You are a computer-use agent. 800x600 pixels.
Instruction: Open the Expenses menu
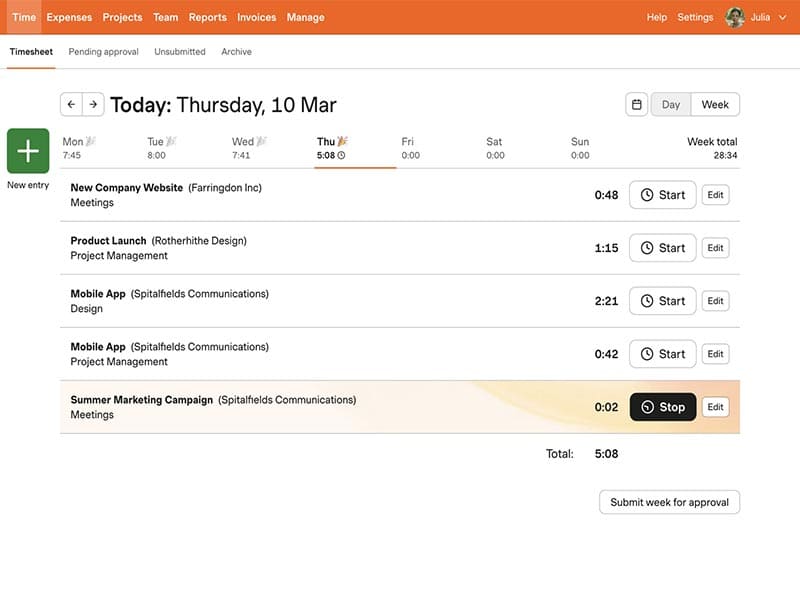click(69, 17)
